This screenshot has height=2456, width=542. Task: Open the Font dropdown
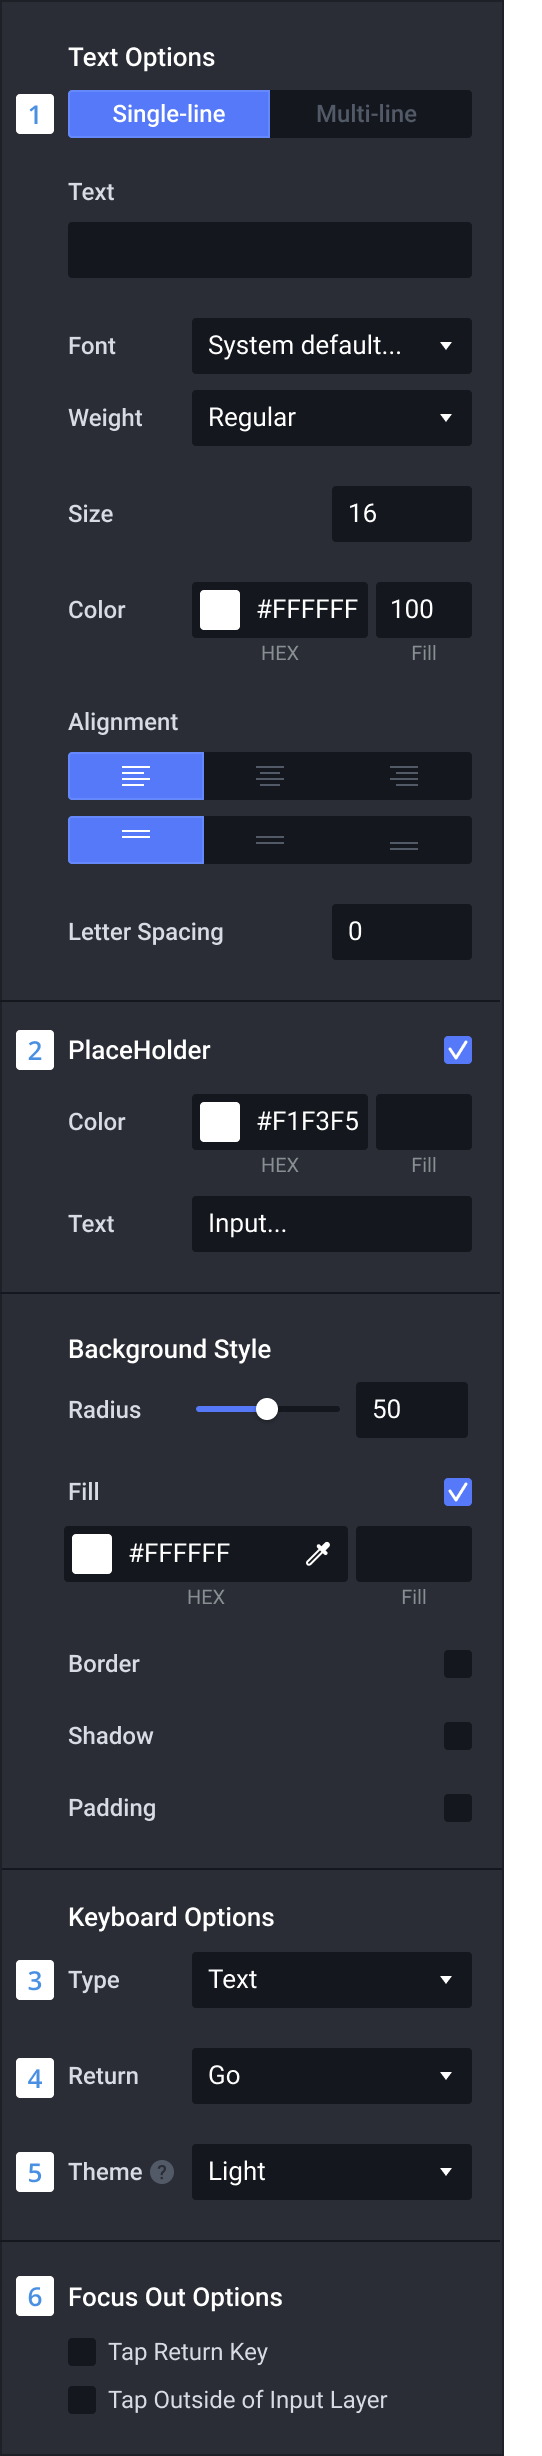332,346
